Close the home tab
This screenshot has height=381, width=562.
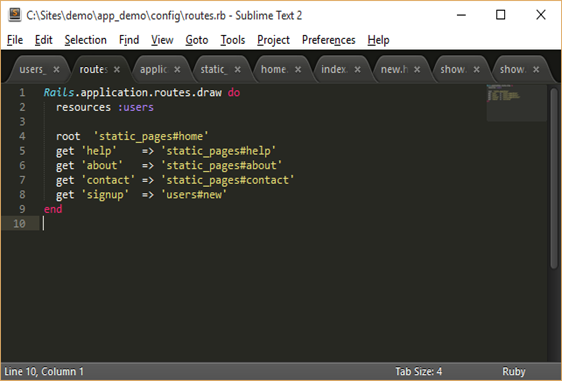point(298,69)
